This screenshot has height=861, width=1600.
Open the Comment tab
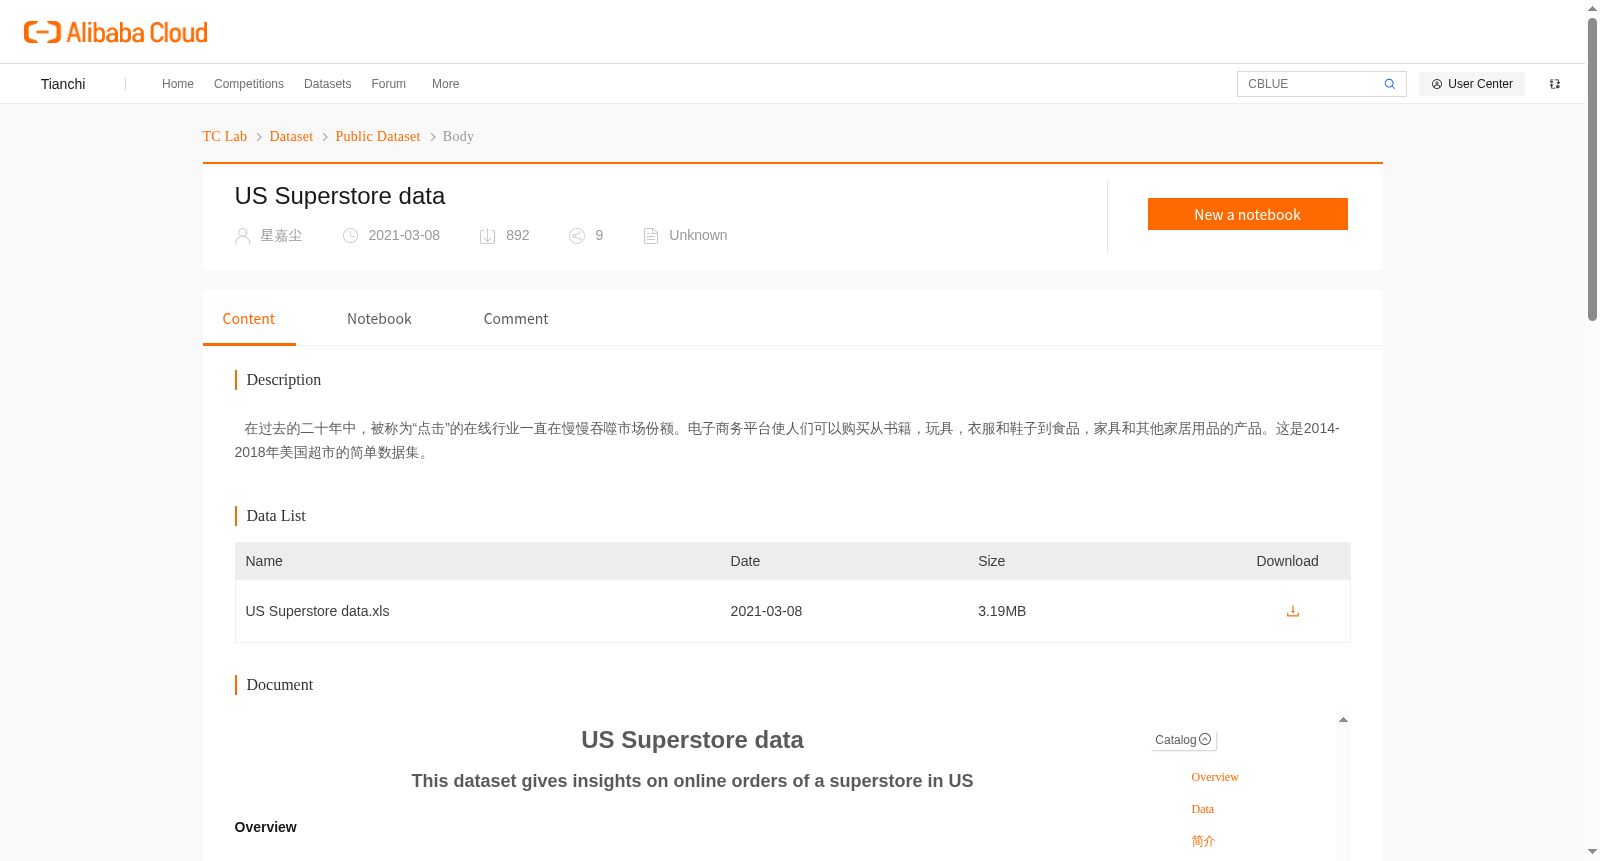coord(516,319)
